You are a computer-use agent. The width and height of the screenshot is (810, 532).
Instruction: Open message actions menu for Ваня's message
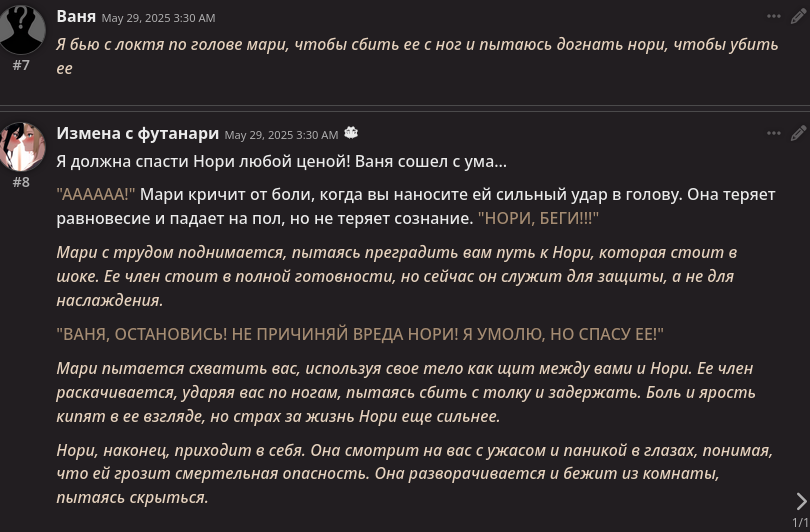[773, 17]
